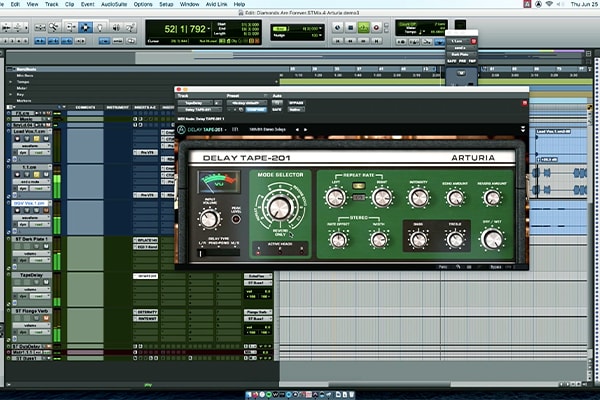Screen dimensions: 600x400
Task: Click the plugin SAFE button
Action: [277, 109]
